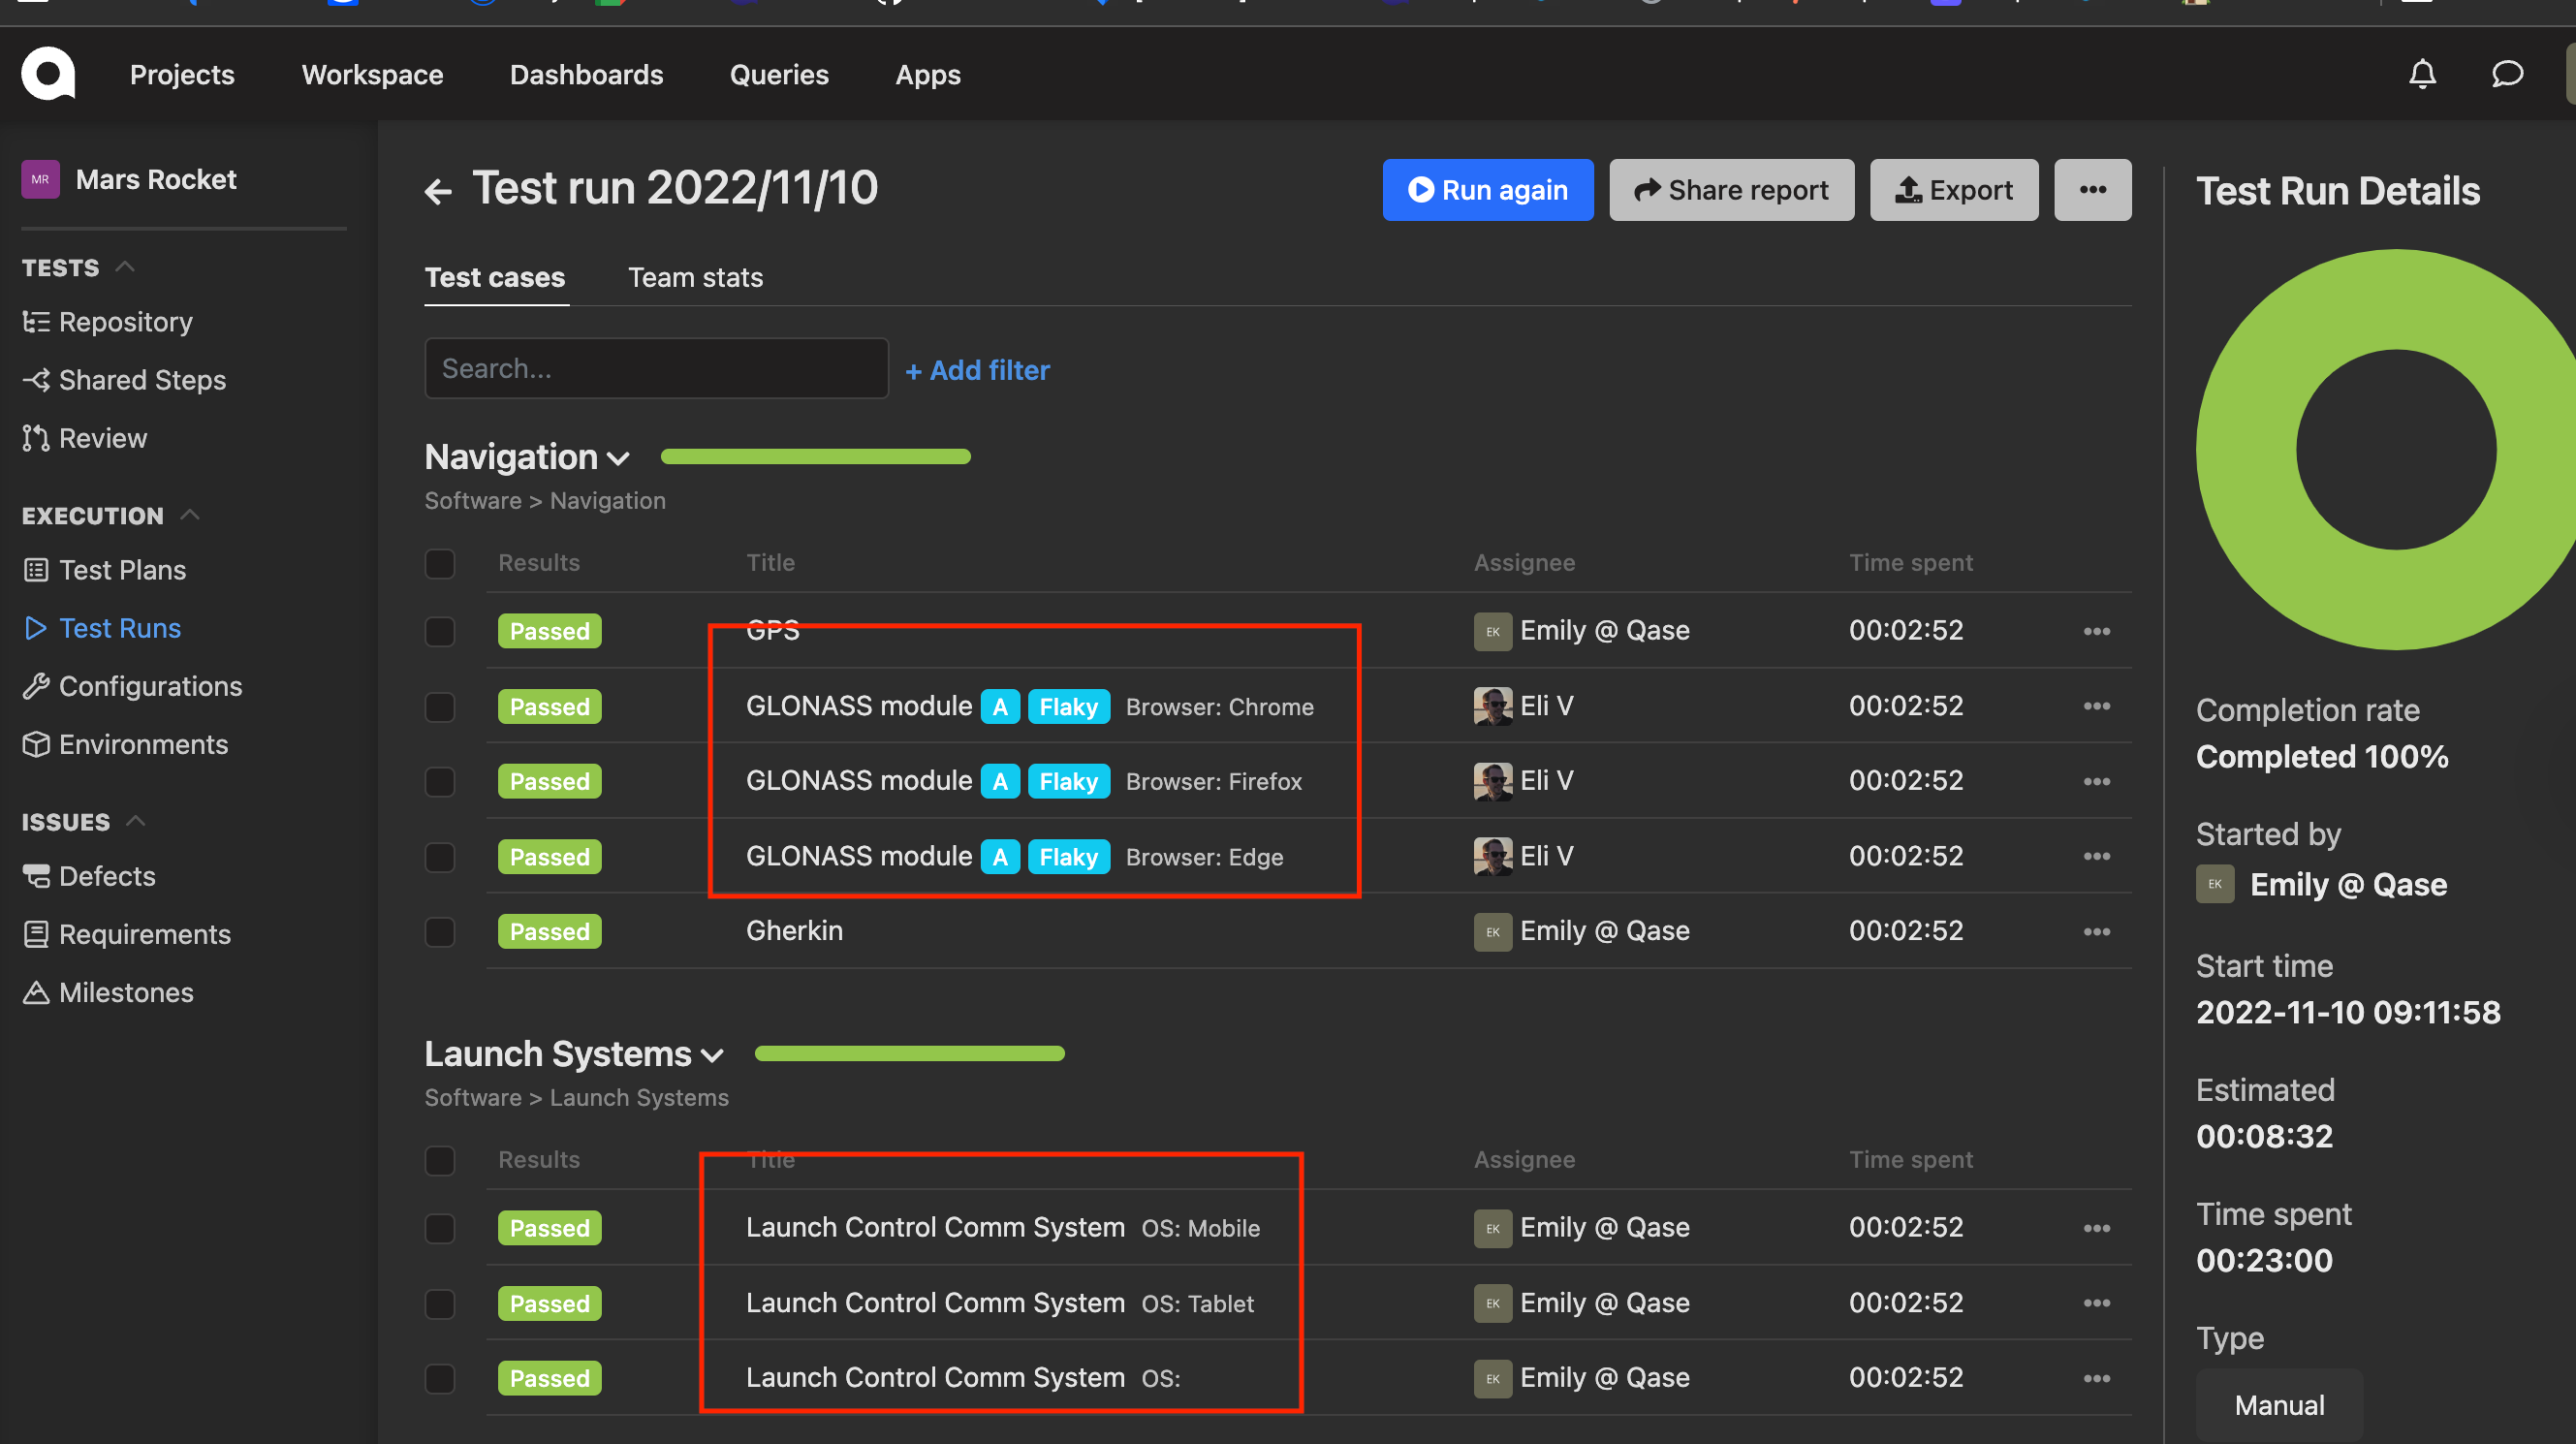Viewport: 2576px width, 1444px height.
Task: Click the Search input field
Action: 656,368
